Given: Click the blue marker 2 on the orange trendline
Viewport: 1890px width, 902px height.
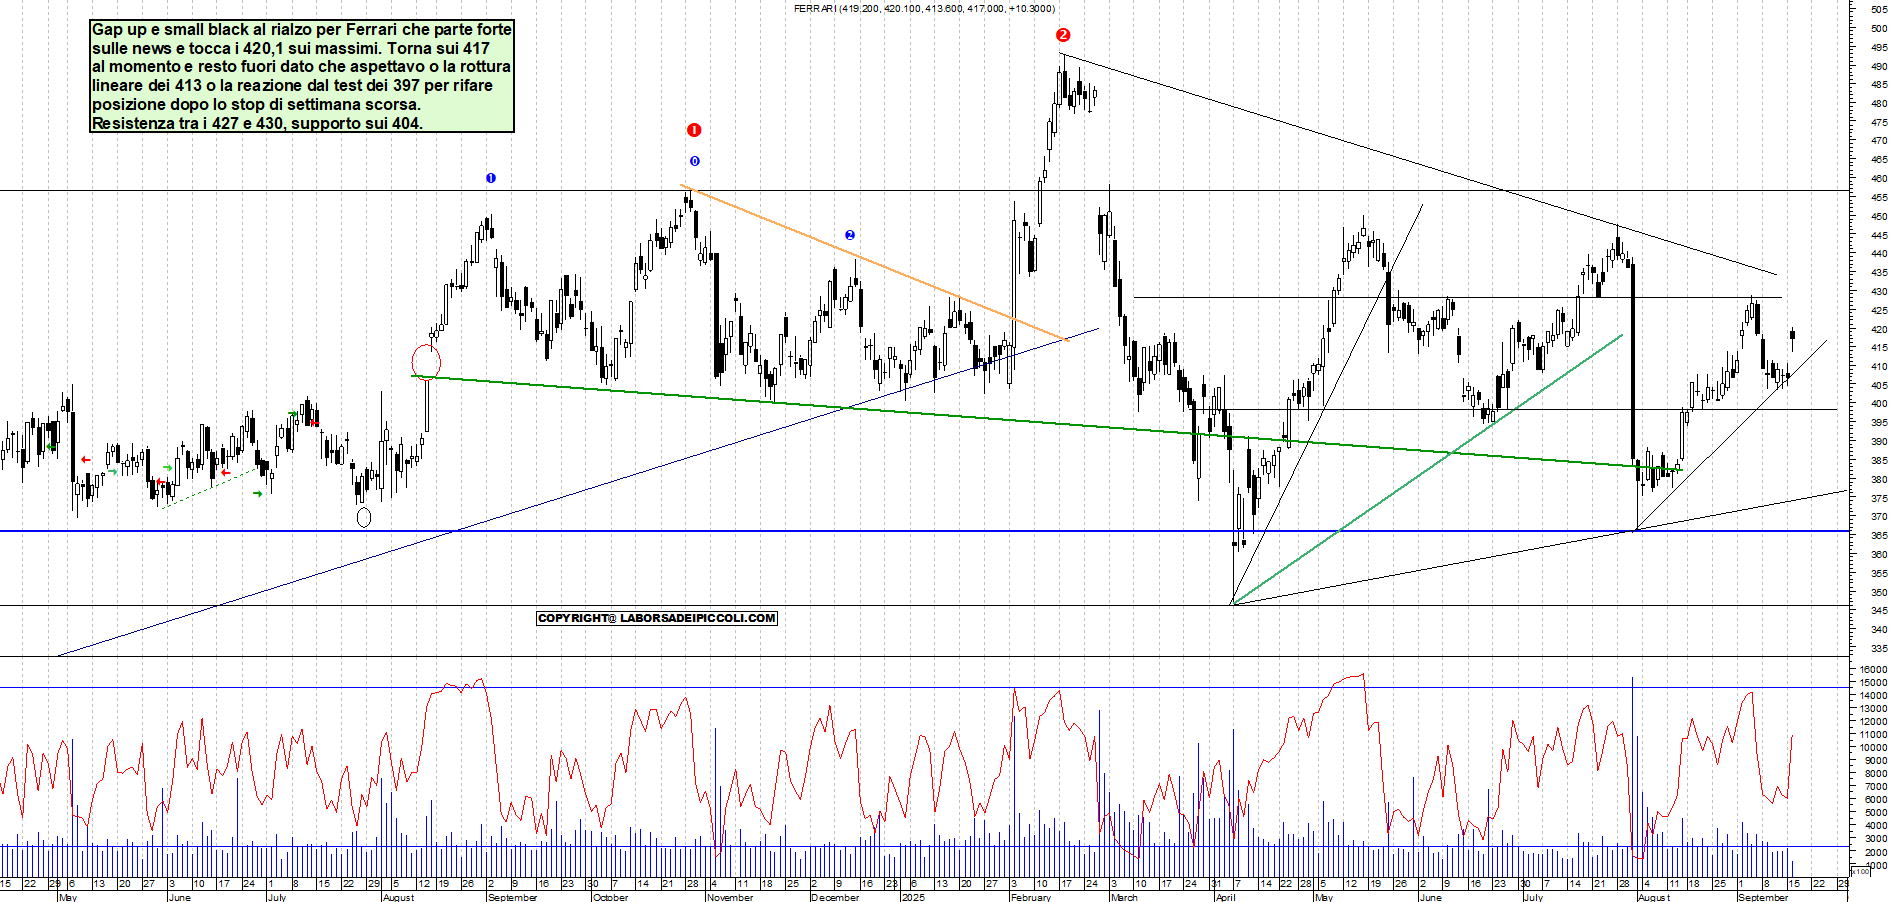Looking at the screenshot, I should 850,235.
